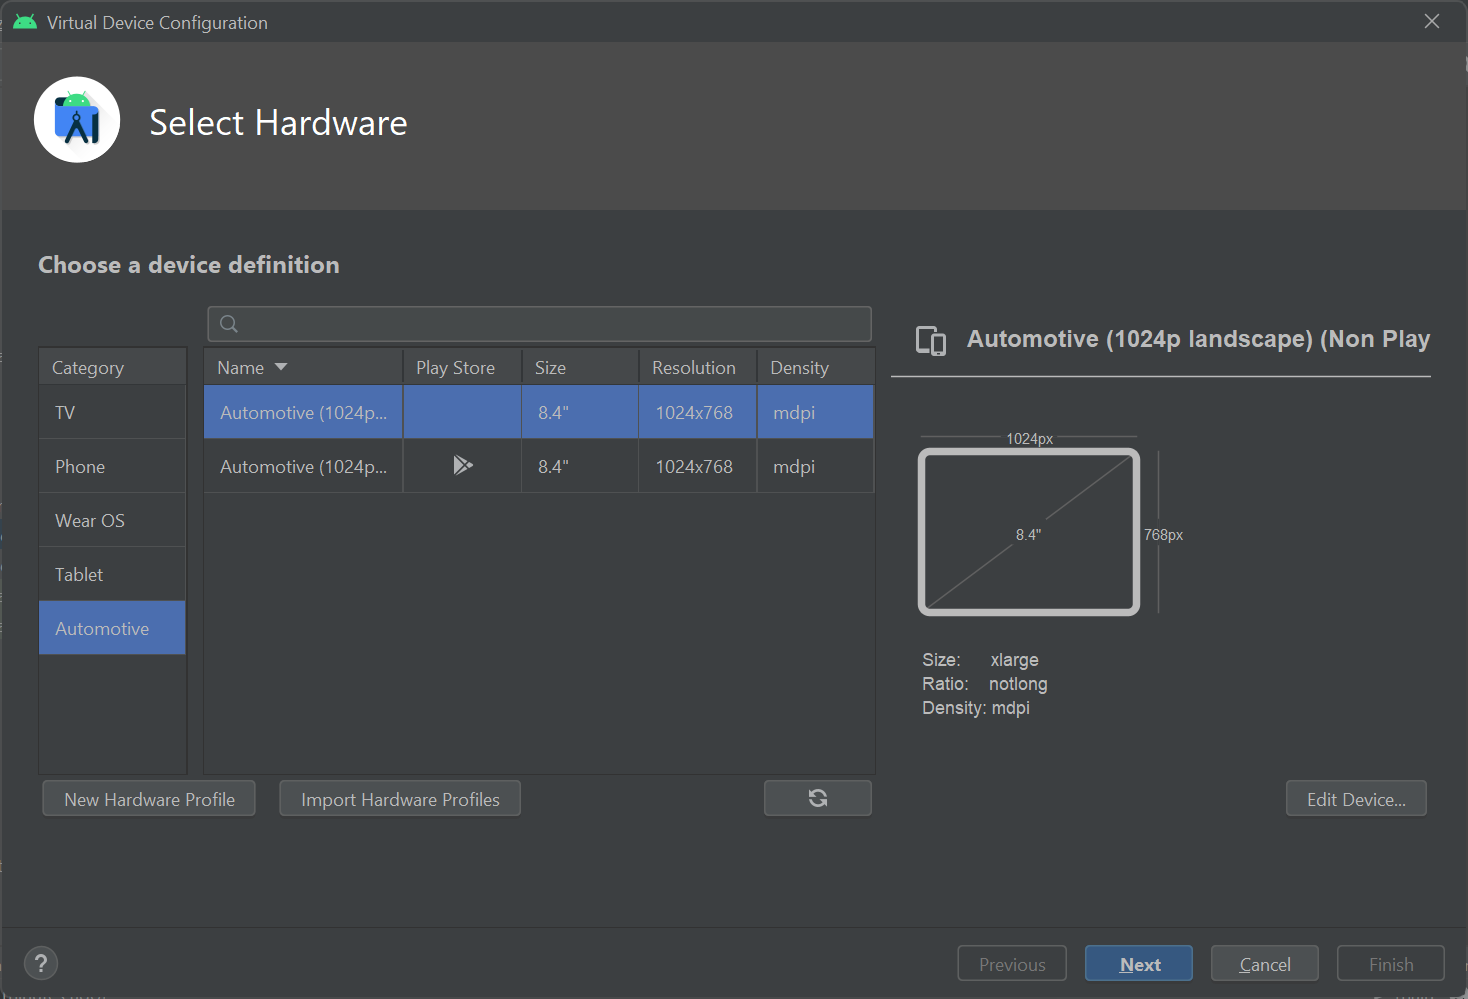The image size is (1468, 999).
Task: Sort by Name column arrow
Action: point(281,367)
